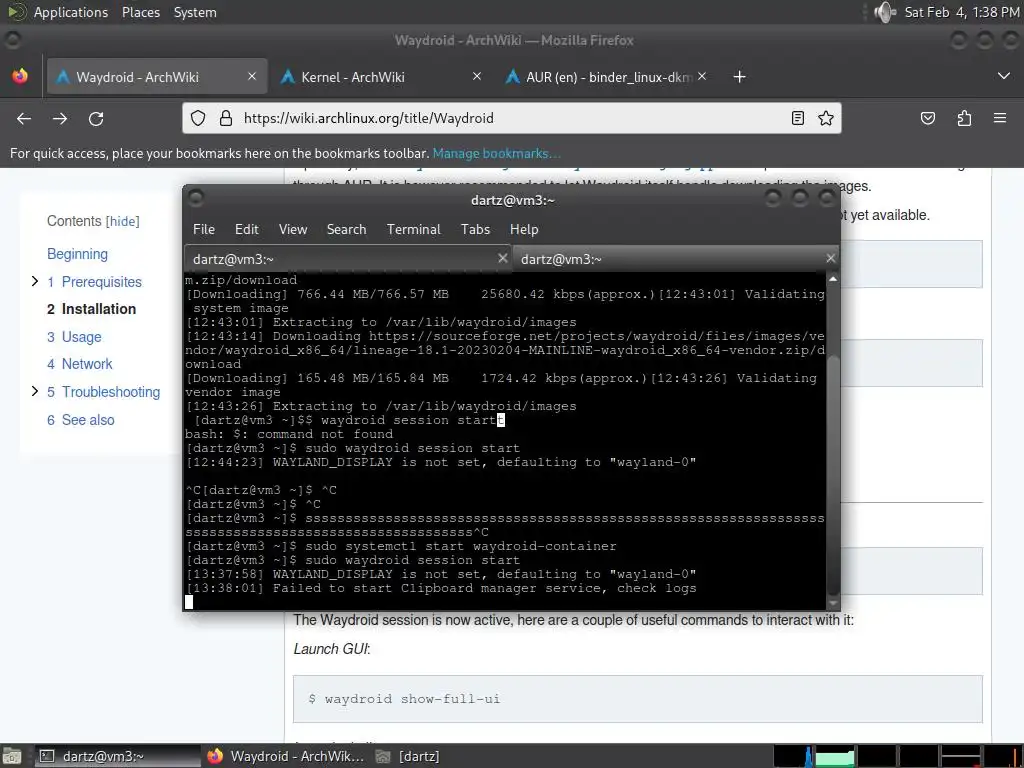Click the site padlock icon
1024x768 pixels.
(226, 118)
